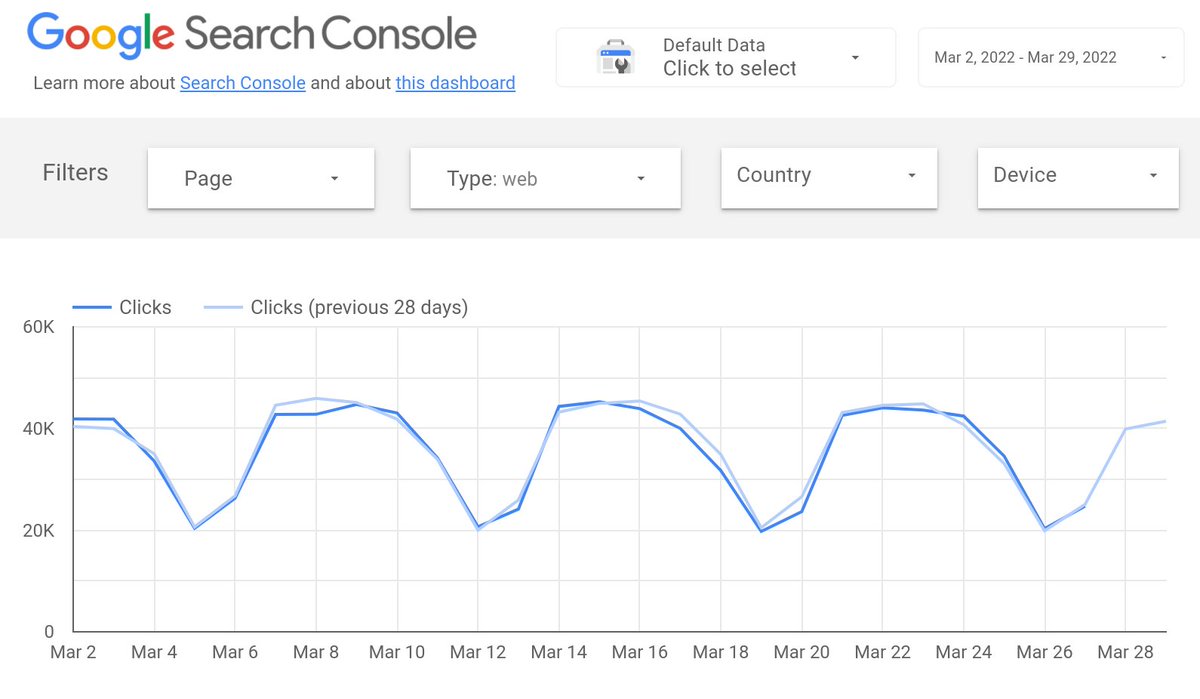
Task: Click the date range dropdown arrow
Action: tap(1164, 58)
